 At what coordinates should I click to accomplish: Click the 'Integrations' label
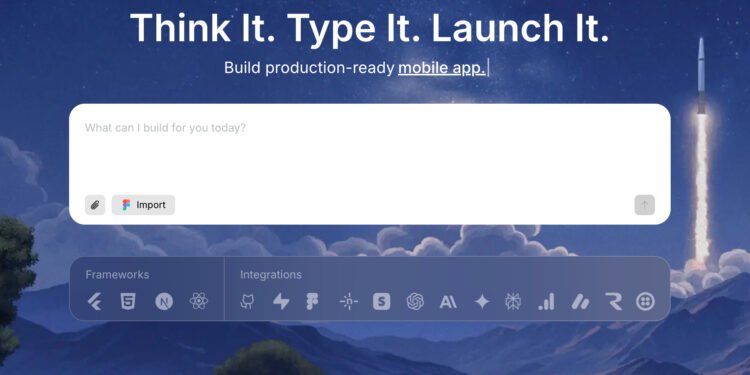tap(271, 275)
